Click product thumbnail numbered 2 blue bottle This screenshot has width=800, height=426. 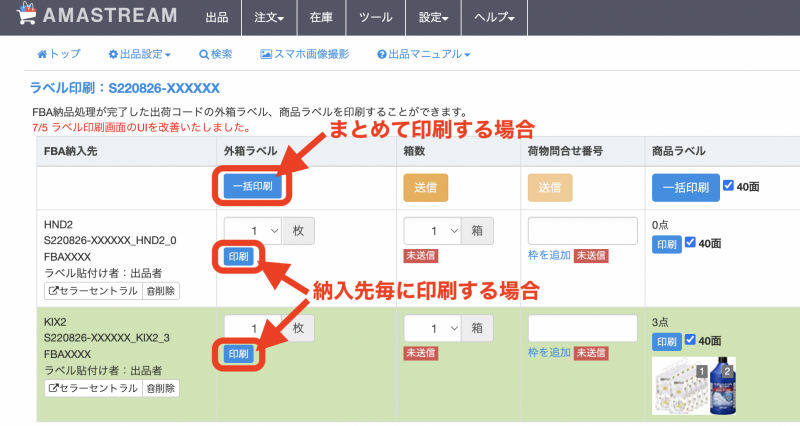click(722, 386)
